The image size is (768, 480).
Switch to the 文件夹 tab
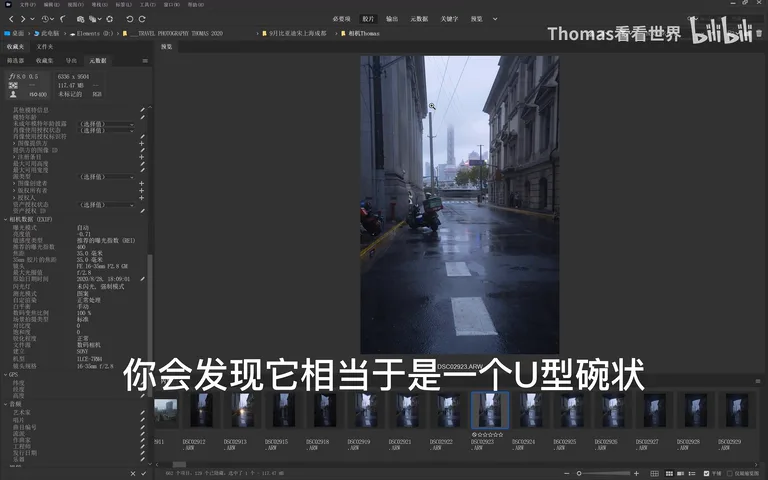[x=45, y=47]
